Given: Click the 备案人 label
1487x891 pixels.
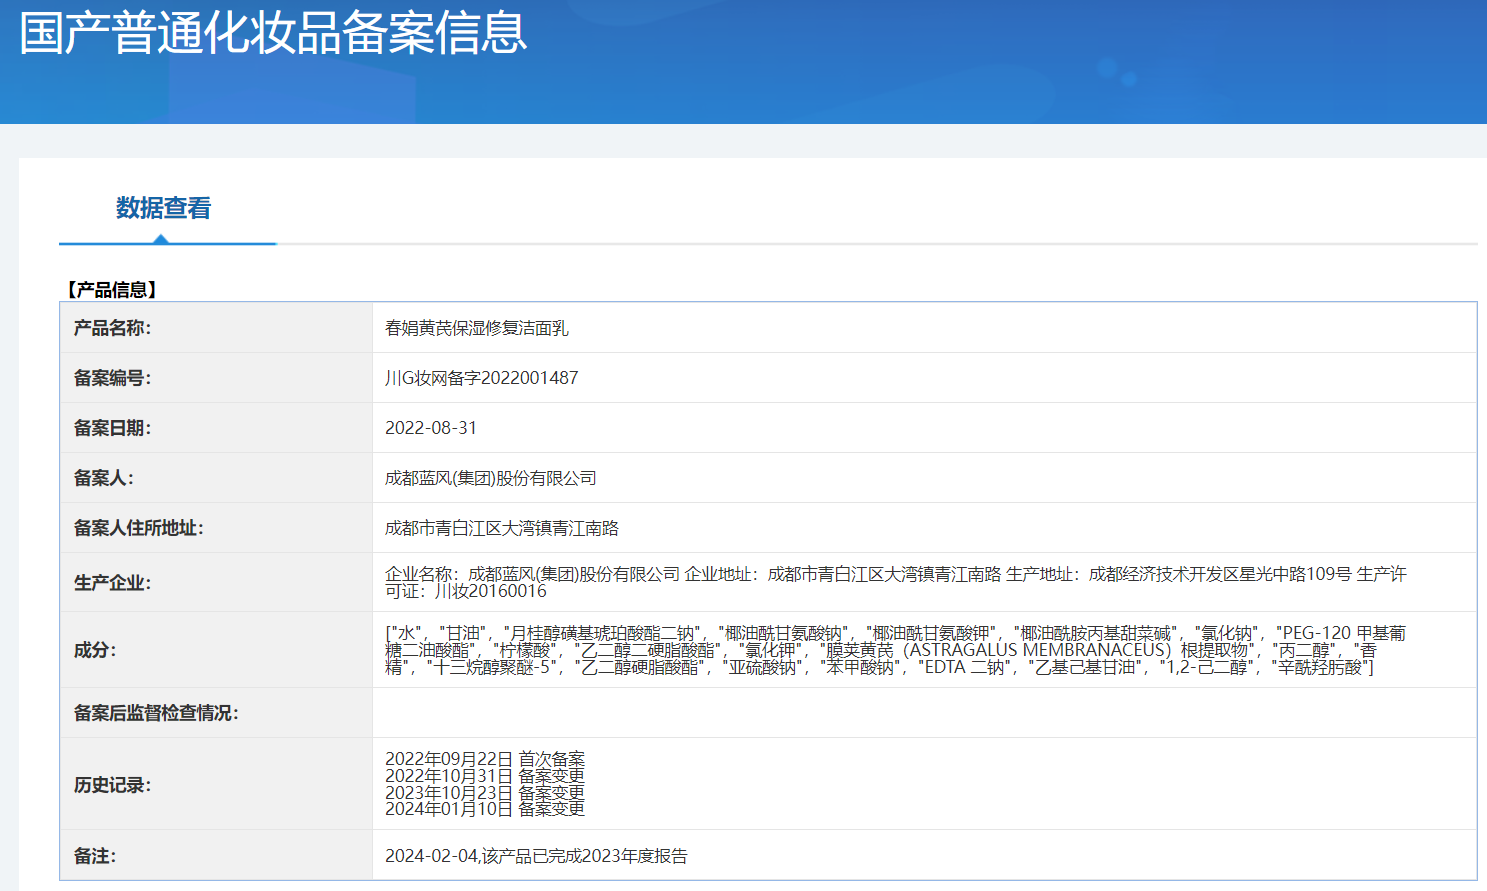Looking at the screenshot, I should [104, 478].
